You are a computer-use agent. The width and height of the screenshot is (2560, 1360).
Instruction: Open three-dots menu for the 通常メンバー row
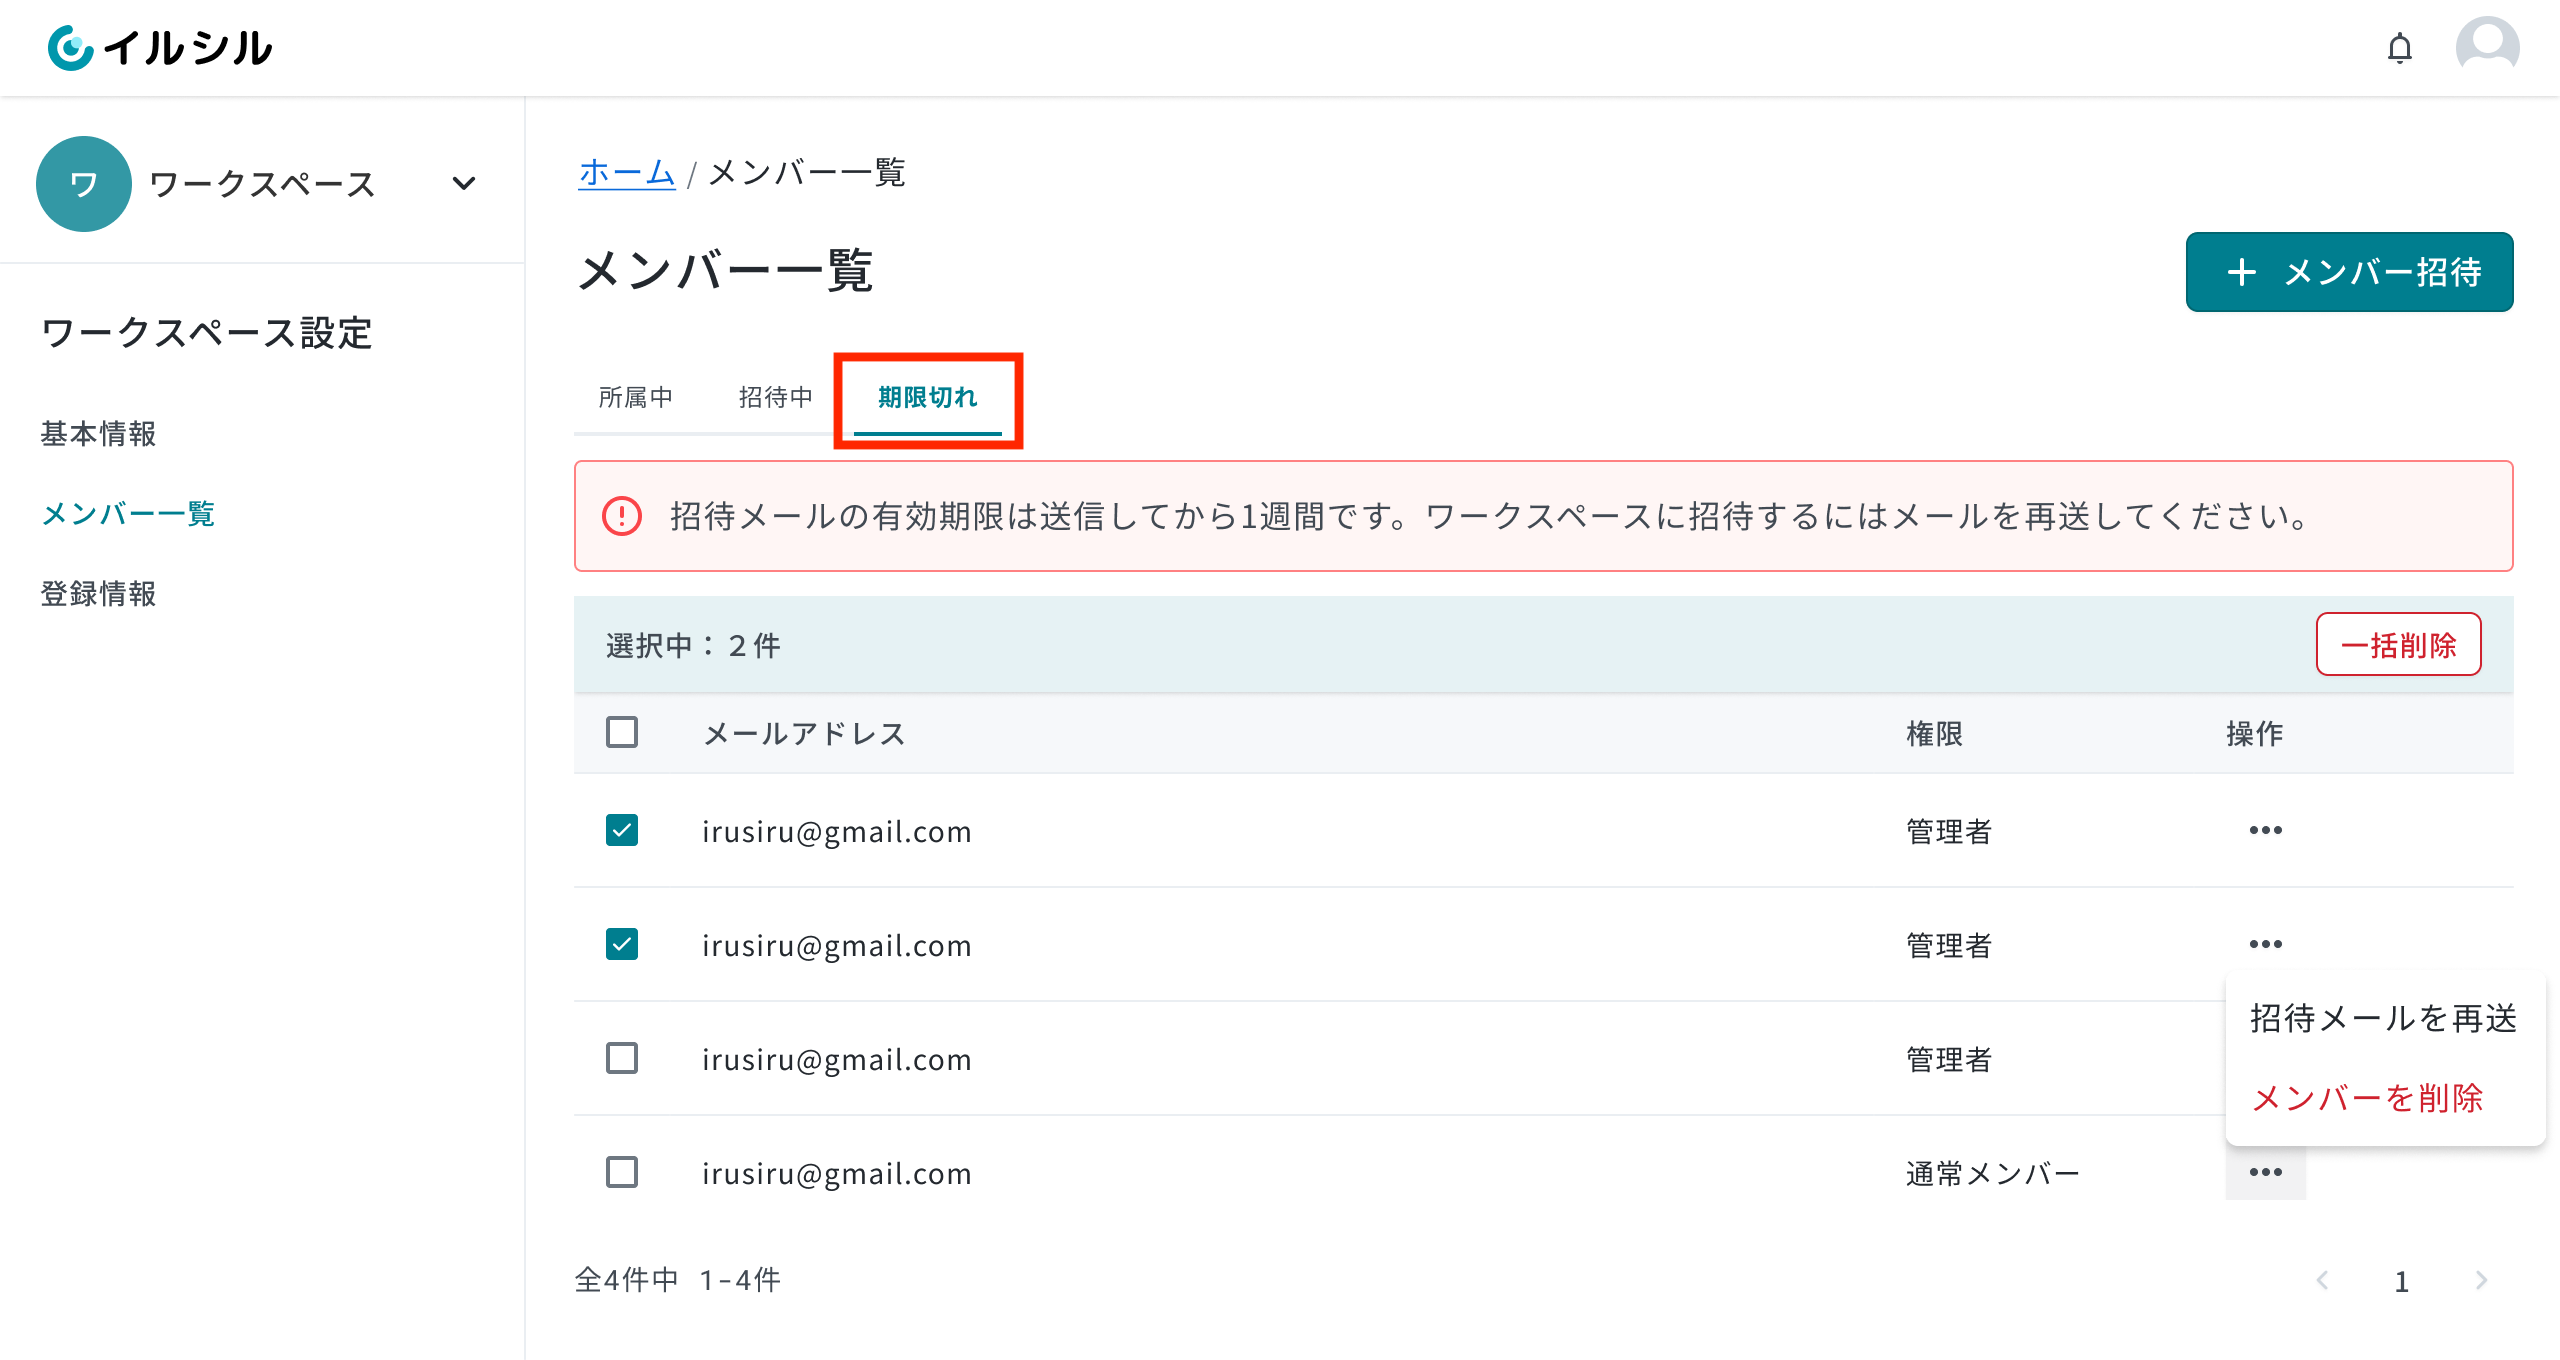pyautogui.click(x=2265, y=1172)
